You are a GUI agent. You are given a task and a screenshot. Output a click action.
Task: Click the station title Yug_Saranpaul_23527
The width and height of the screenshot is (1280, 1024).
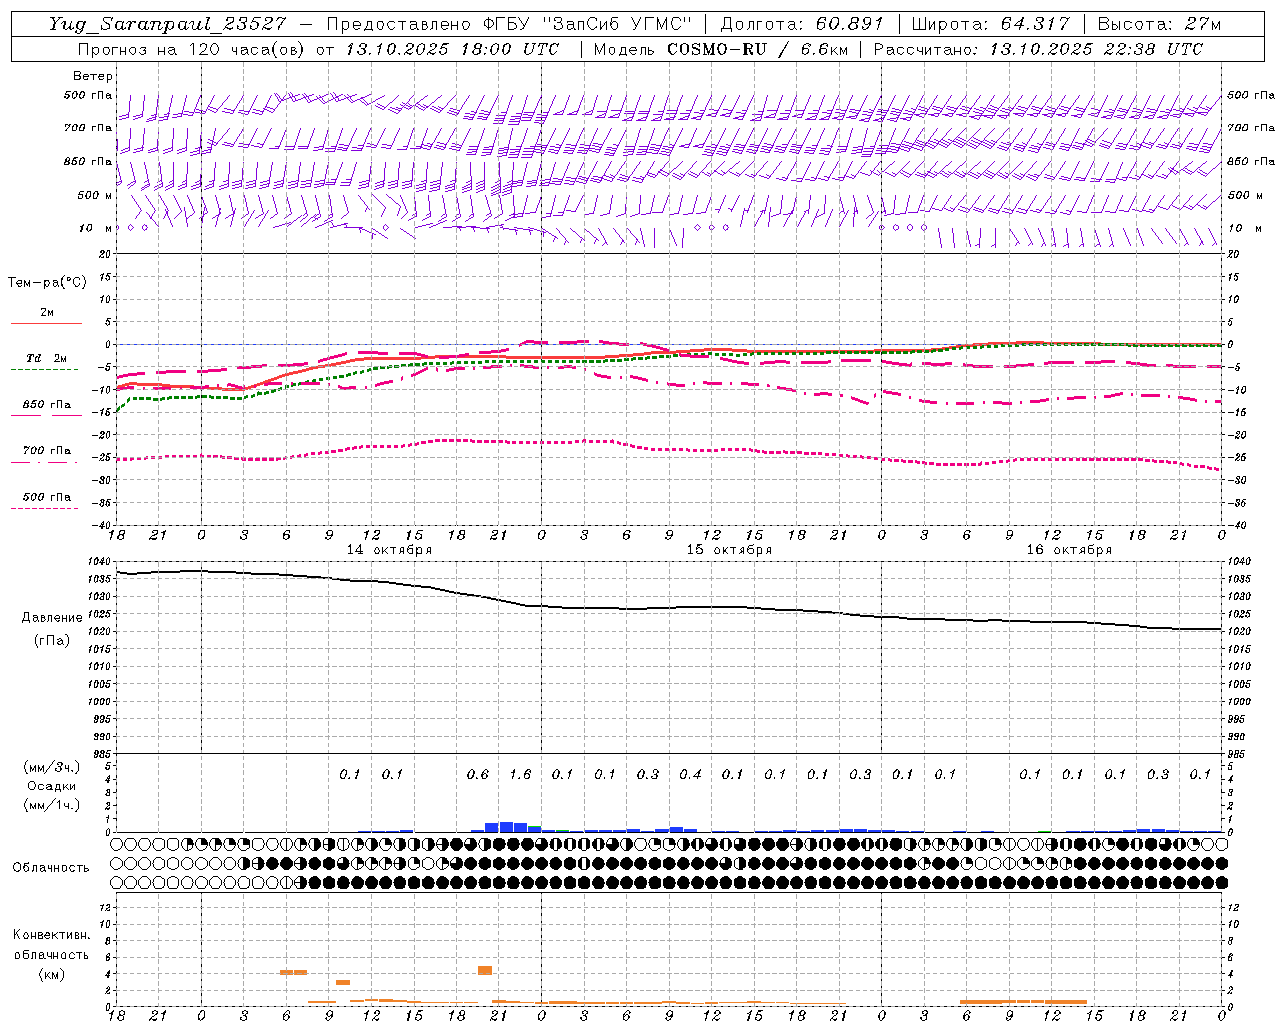click(168, 24)
